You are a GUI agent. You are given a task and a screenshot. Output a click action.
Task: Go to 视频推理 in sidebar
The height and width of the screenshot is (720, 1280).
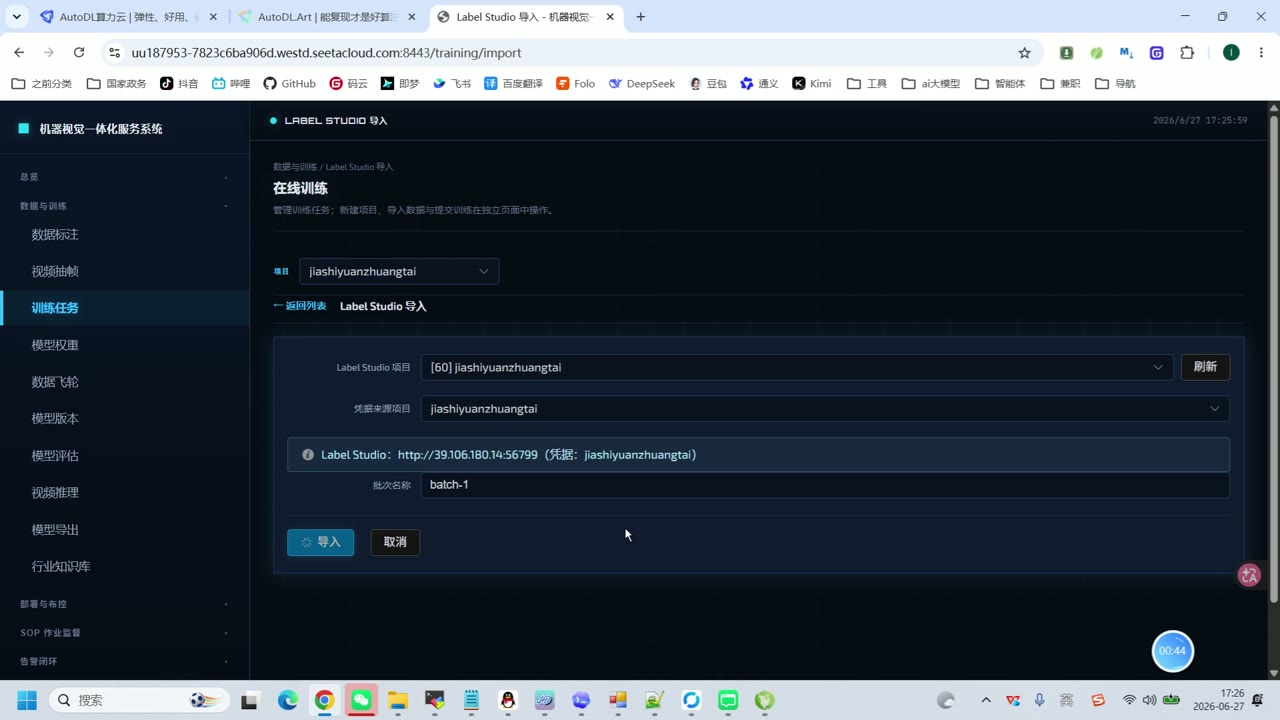click(x=55, y=493)
